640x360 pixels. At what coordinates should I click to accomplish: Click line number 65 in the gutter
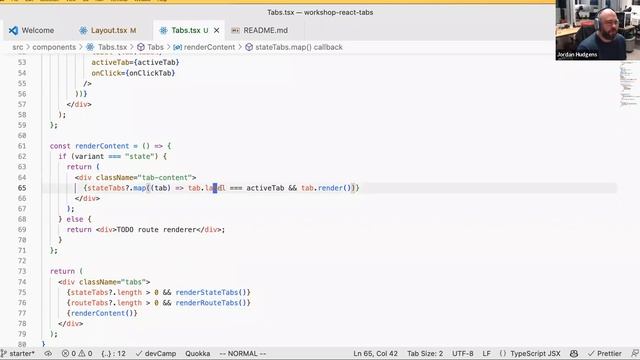(x=22, y=188)
